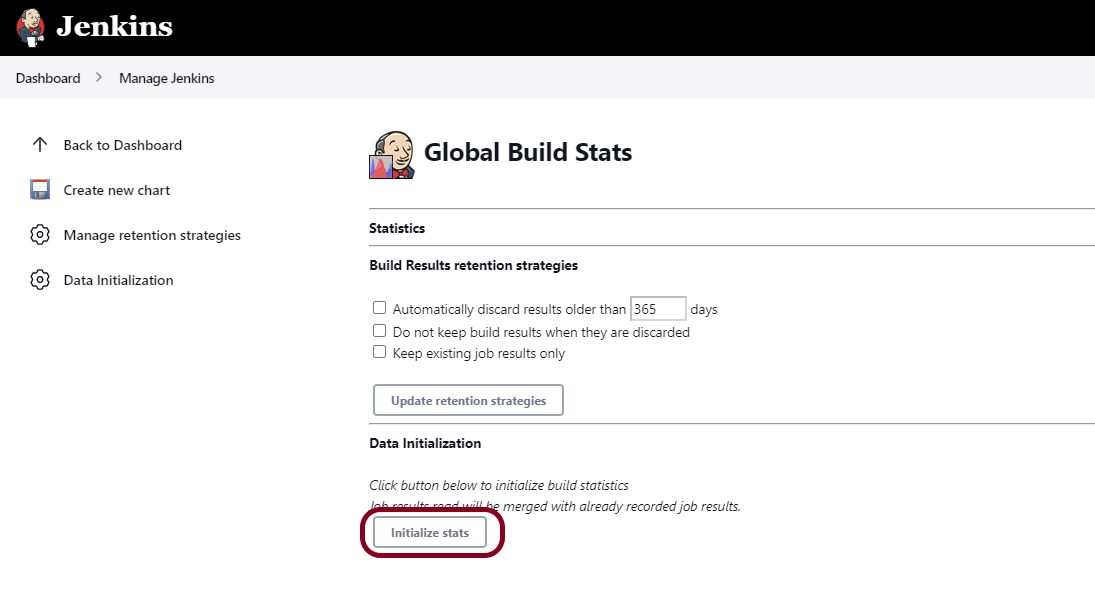
Task: Toggle Do not keep build results checkbox
Action: pyautogui.click(x=379, y=331)
